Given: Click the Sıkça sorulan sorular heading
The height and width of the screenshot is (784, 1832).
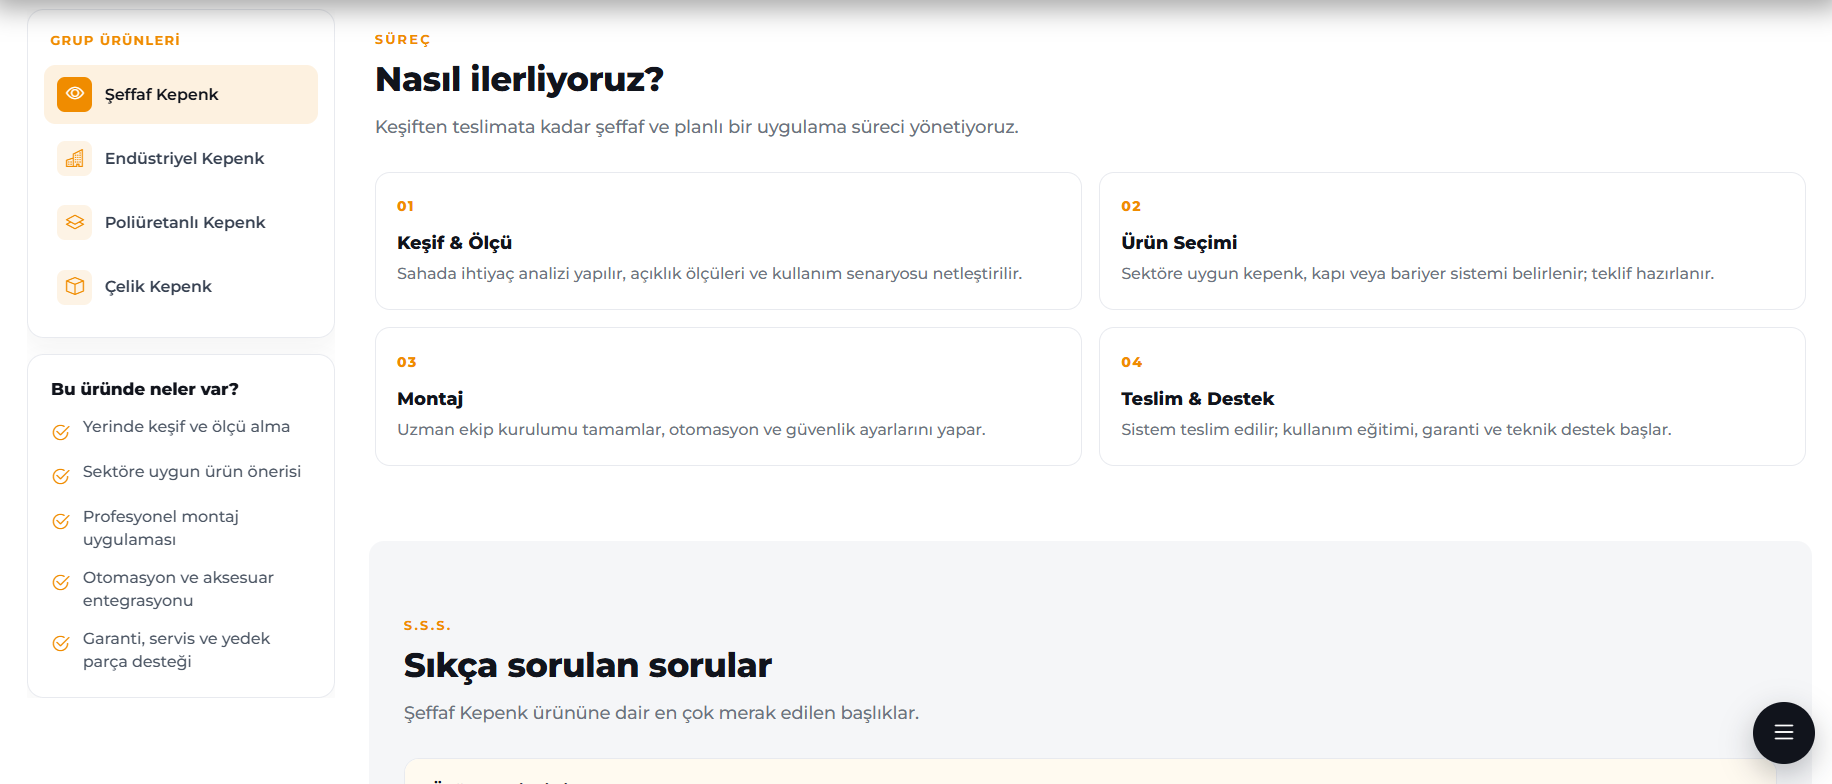Looking at the screenshot, I should tap(588, 665).
